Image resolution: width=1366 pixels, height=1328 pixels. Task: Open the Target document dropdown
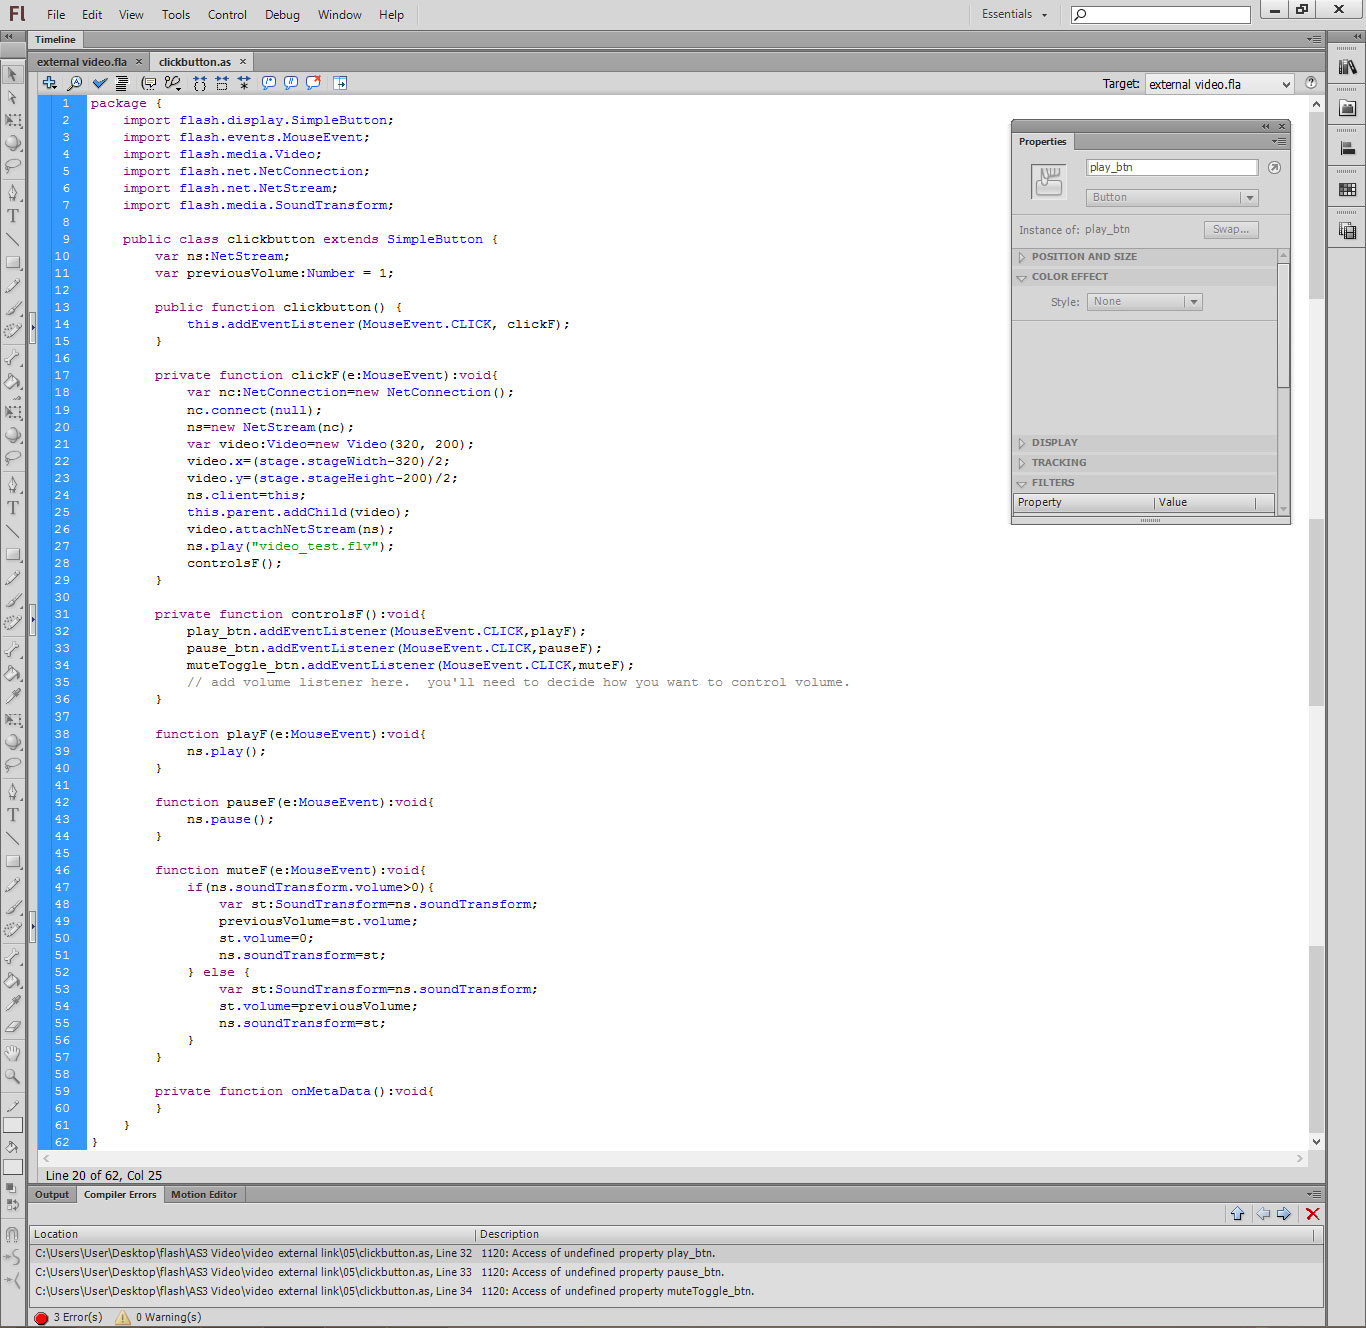[x=1220, y=84]
